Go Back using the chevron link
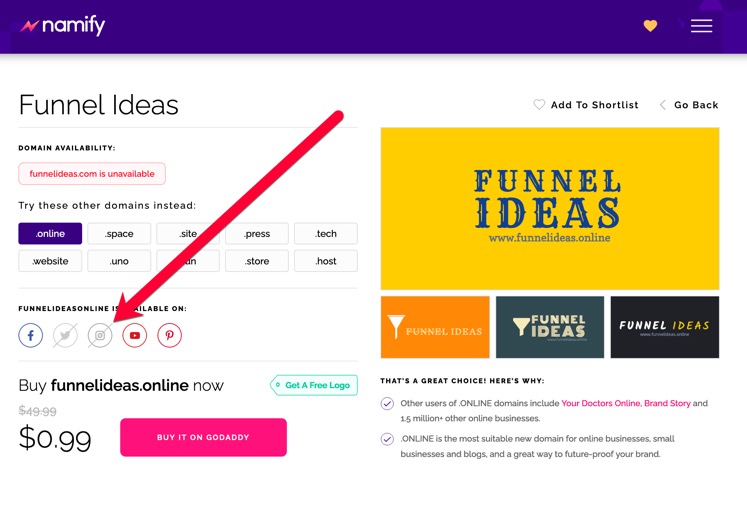Viewport: 747px width, 514px height. click(689, 105)
